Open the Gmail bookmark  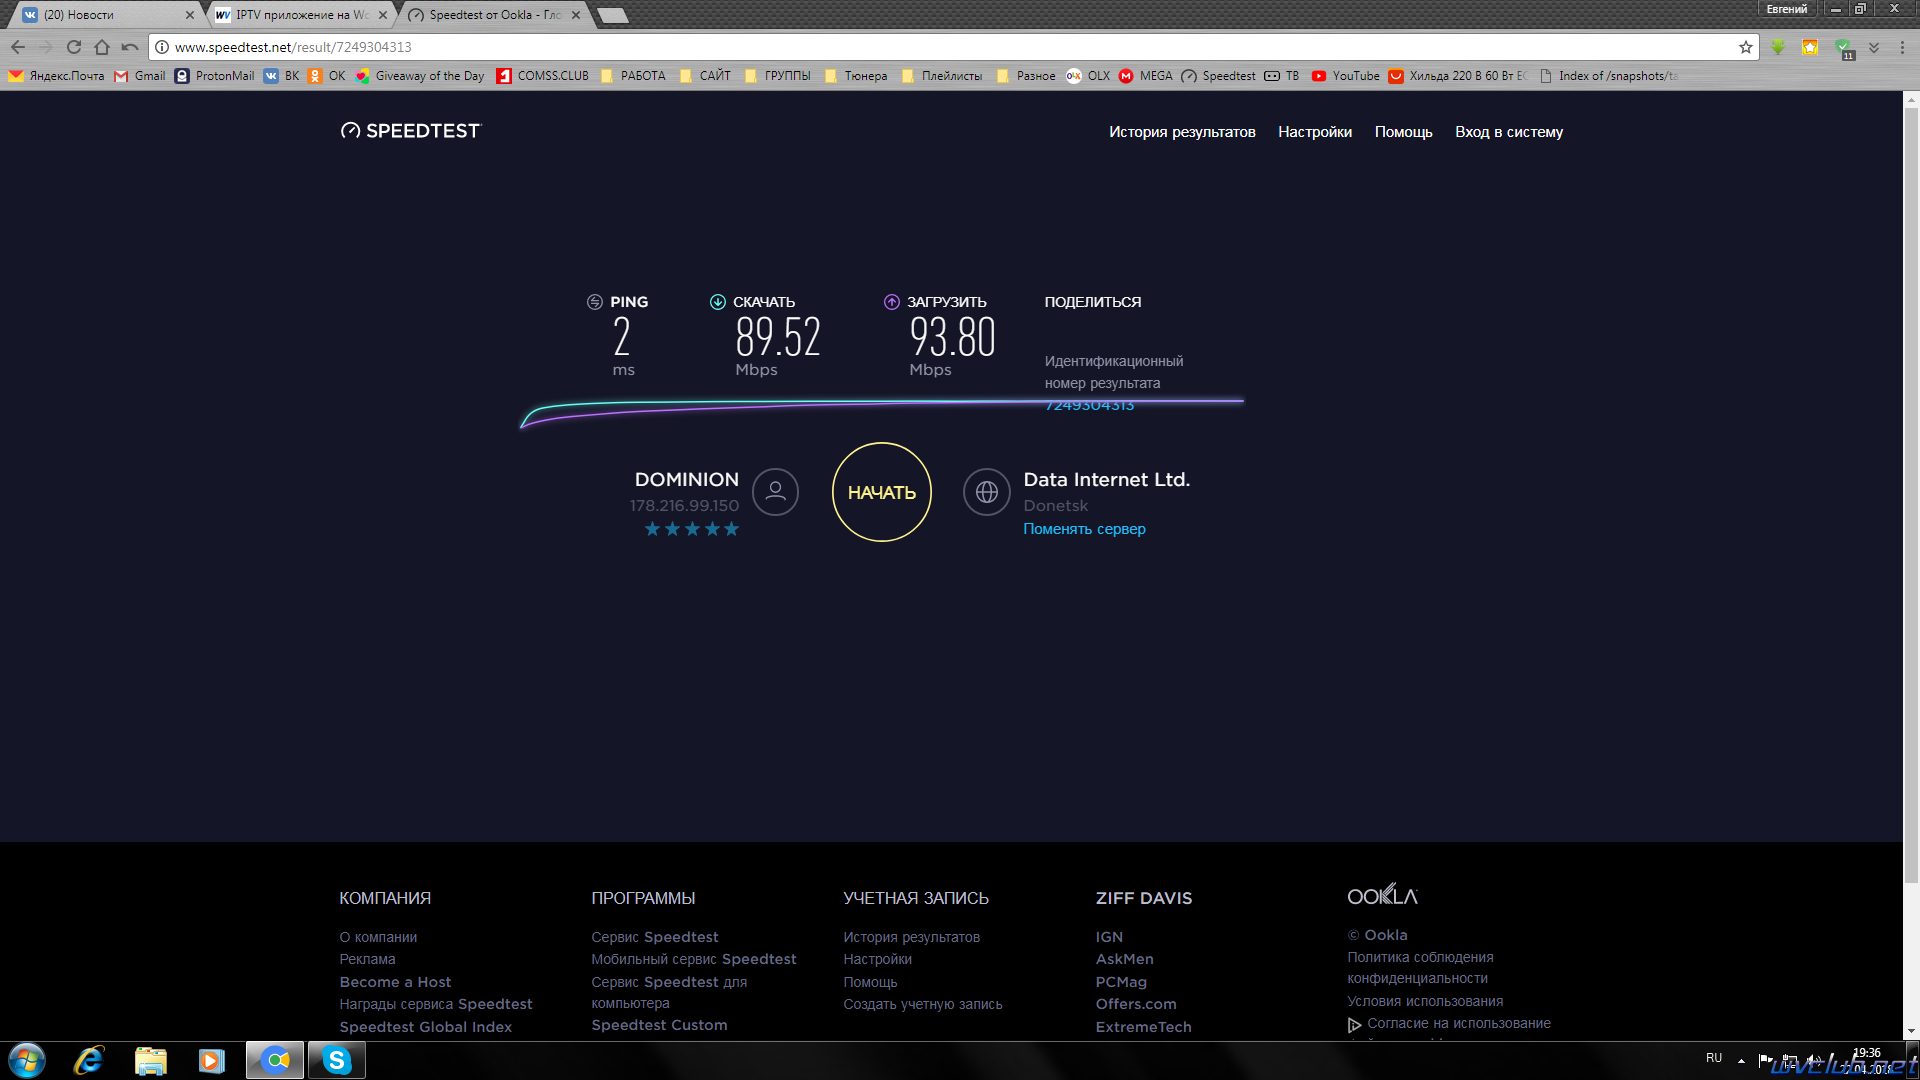(140, 76)
